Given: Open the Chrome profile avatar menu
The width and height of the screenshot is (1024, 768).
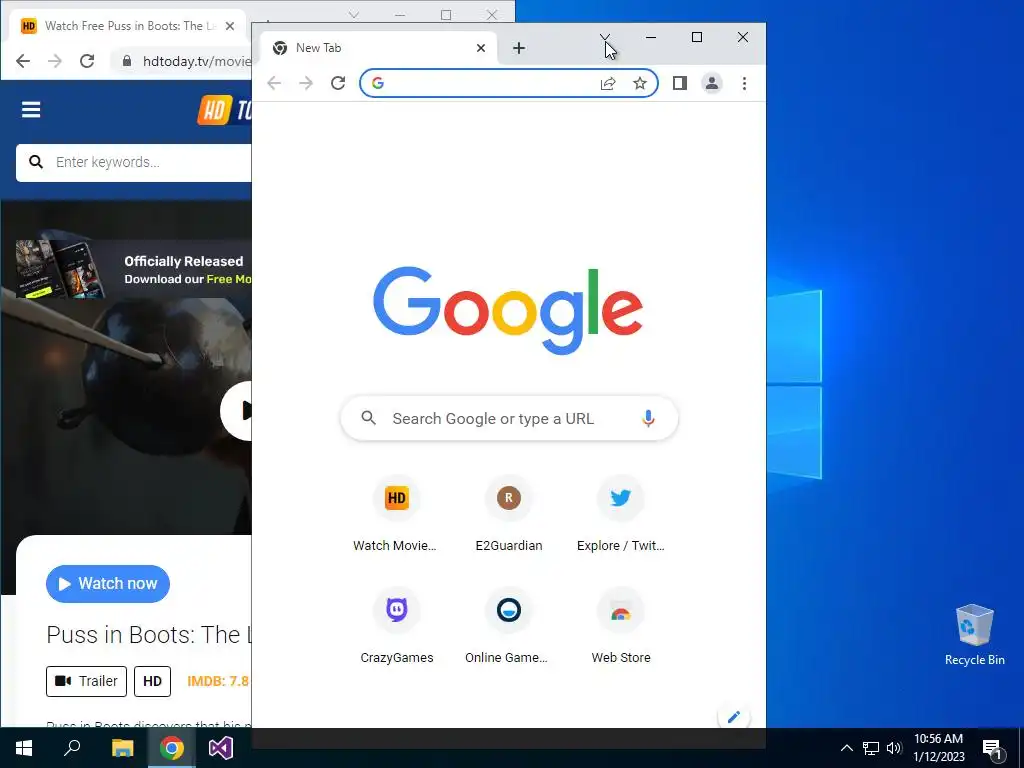Looking at the screenshot, I should coord(712,83).
